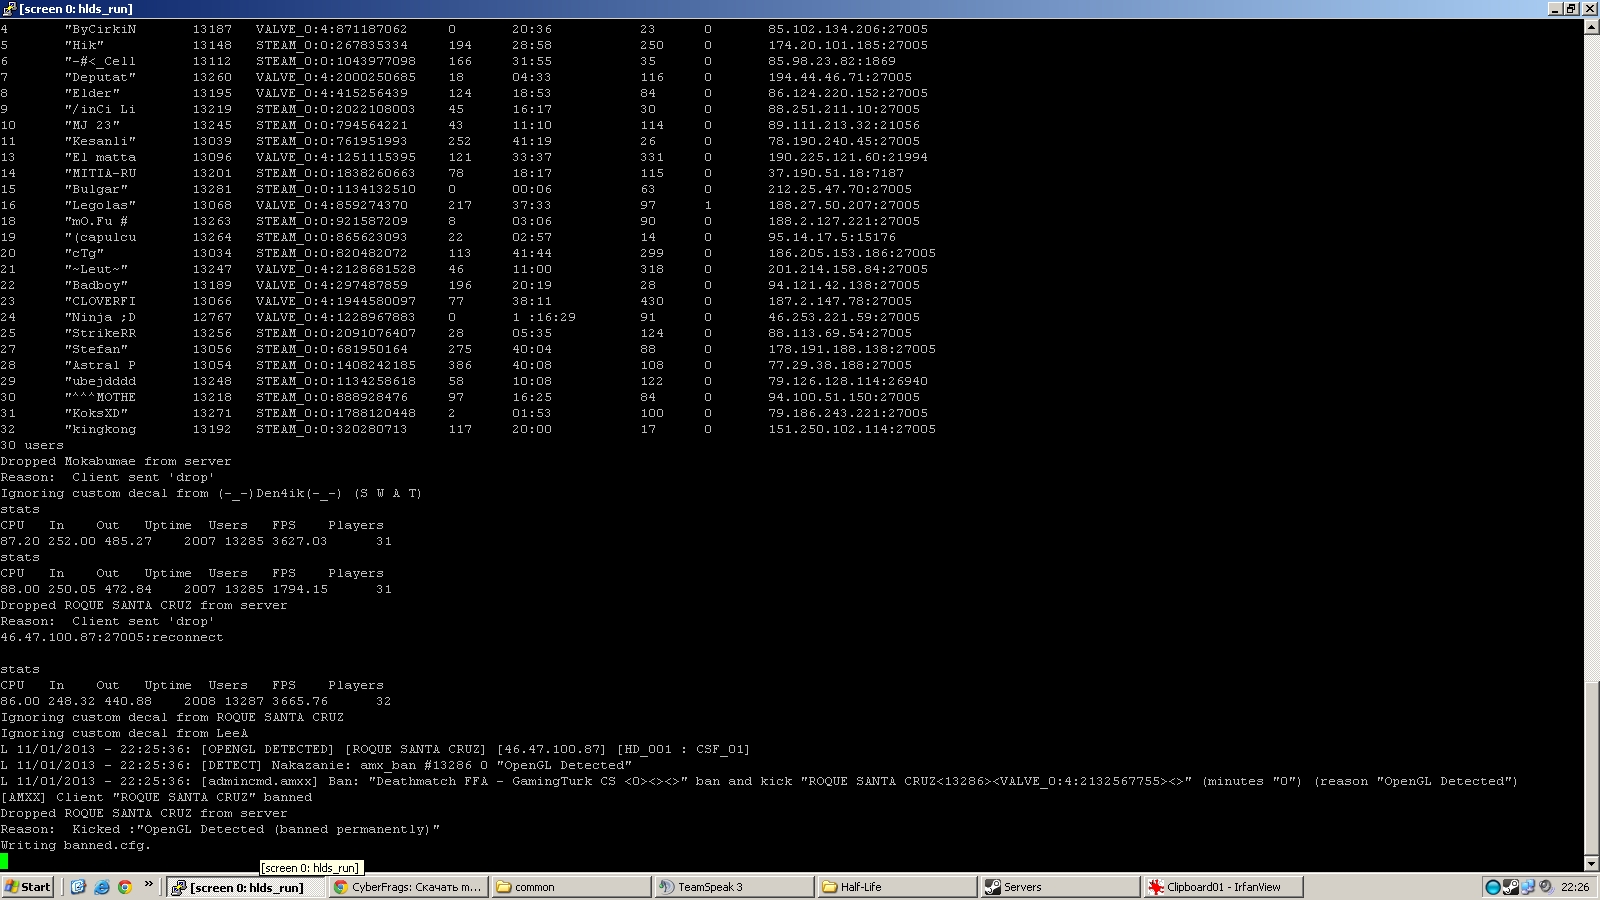Launch Show Desktop from Quick Launch
The height and width of the screenshot is (900, 1600).
coord(78,887)
